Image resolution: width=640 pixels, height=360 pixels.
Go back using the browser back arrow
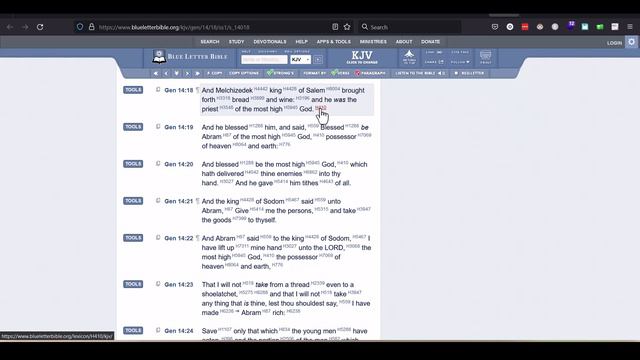(x=10, y=27)
